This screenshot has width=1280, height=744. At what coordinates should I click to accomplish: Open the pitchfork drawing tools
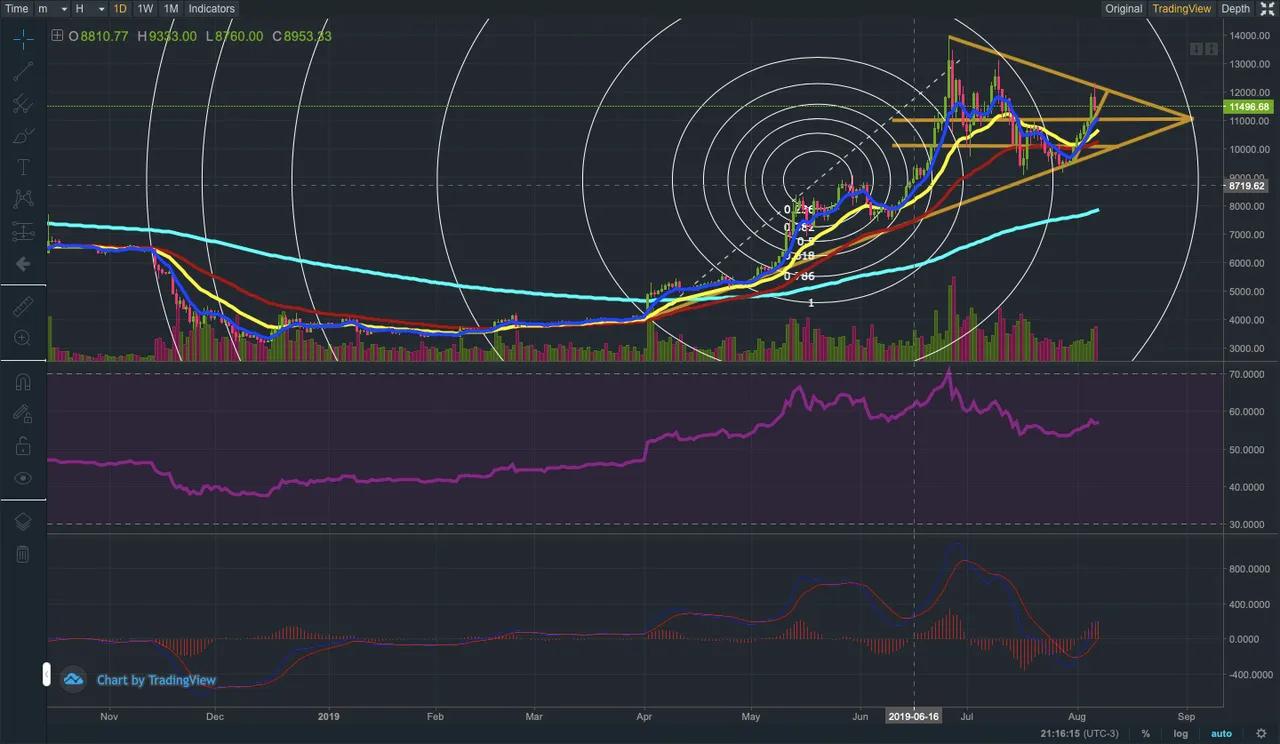23,103
